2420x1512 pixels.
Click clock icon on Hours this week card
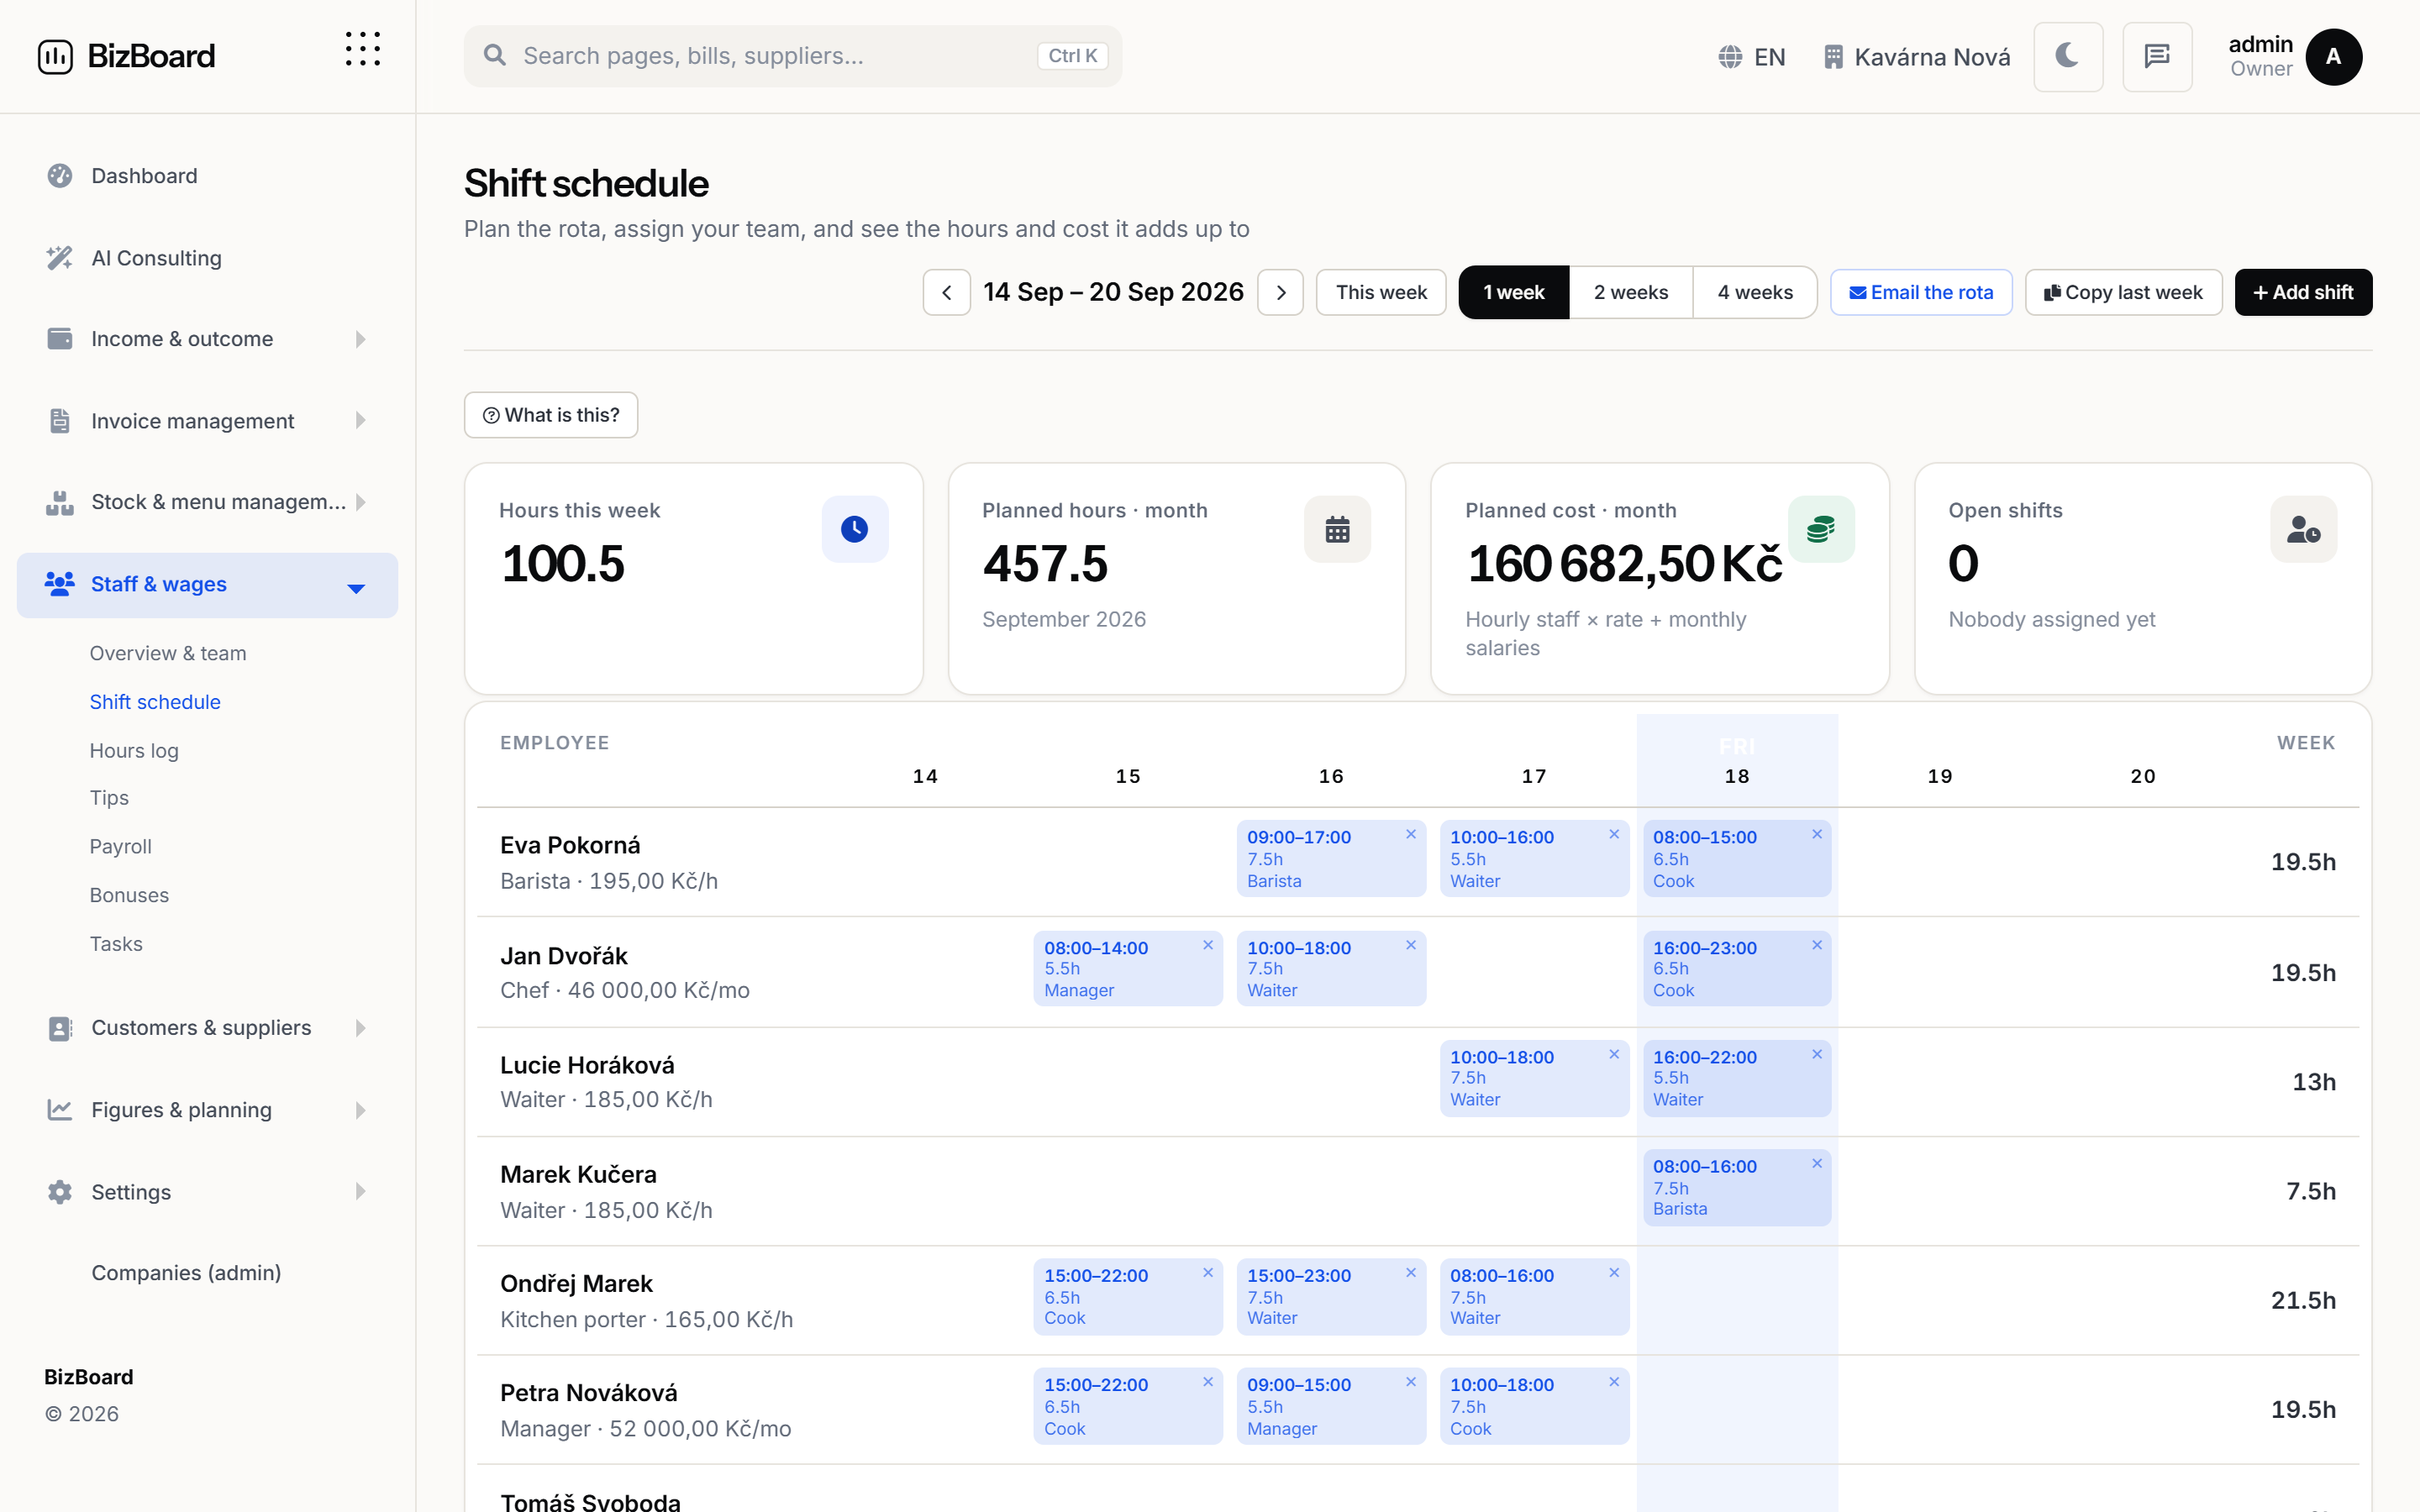point(855,529)
